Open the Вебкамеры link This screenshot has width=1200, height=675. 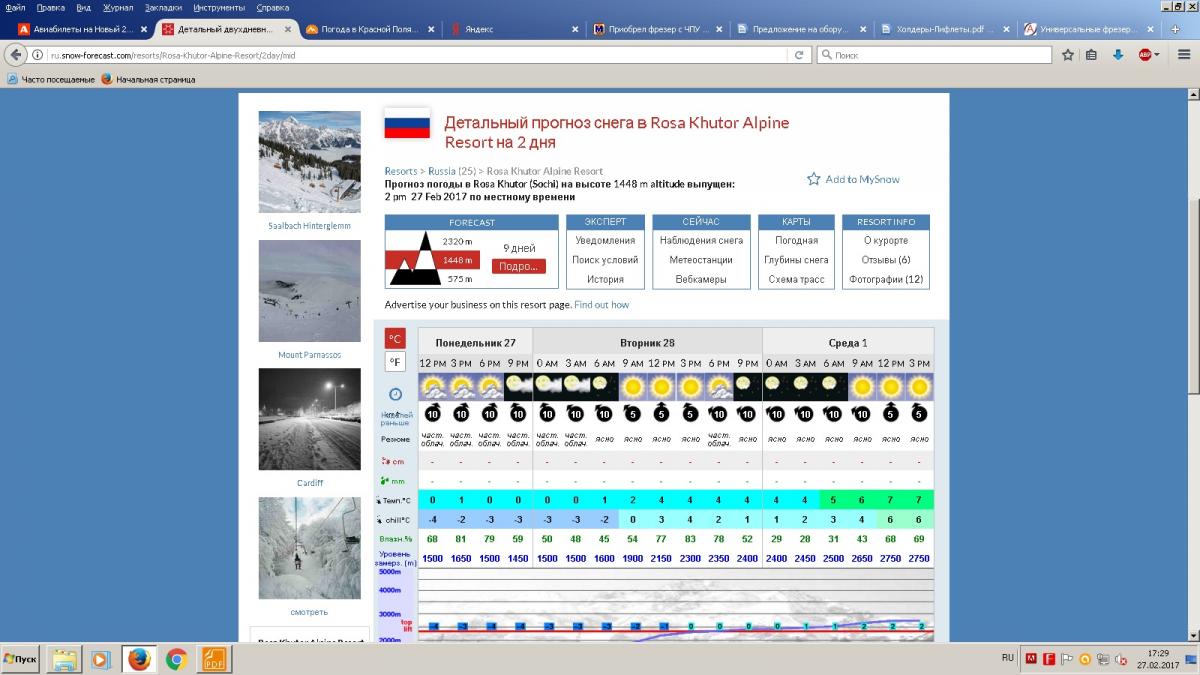[x=701, y=279]
